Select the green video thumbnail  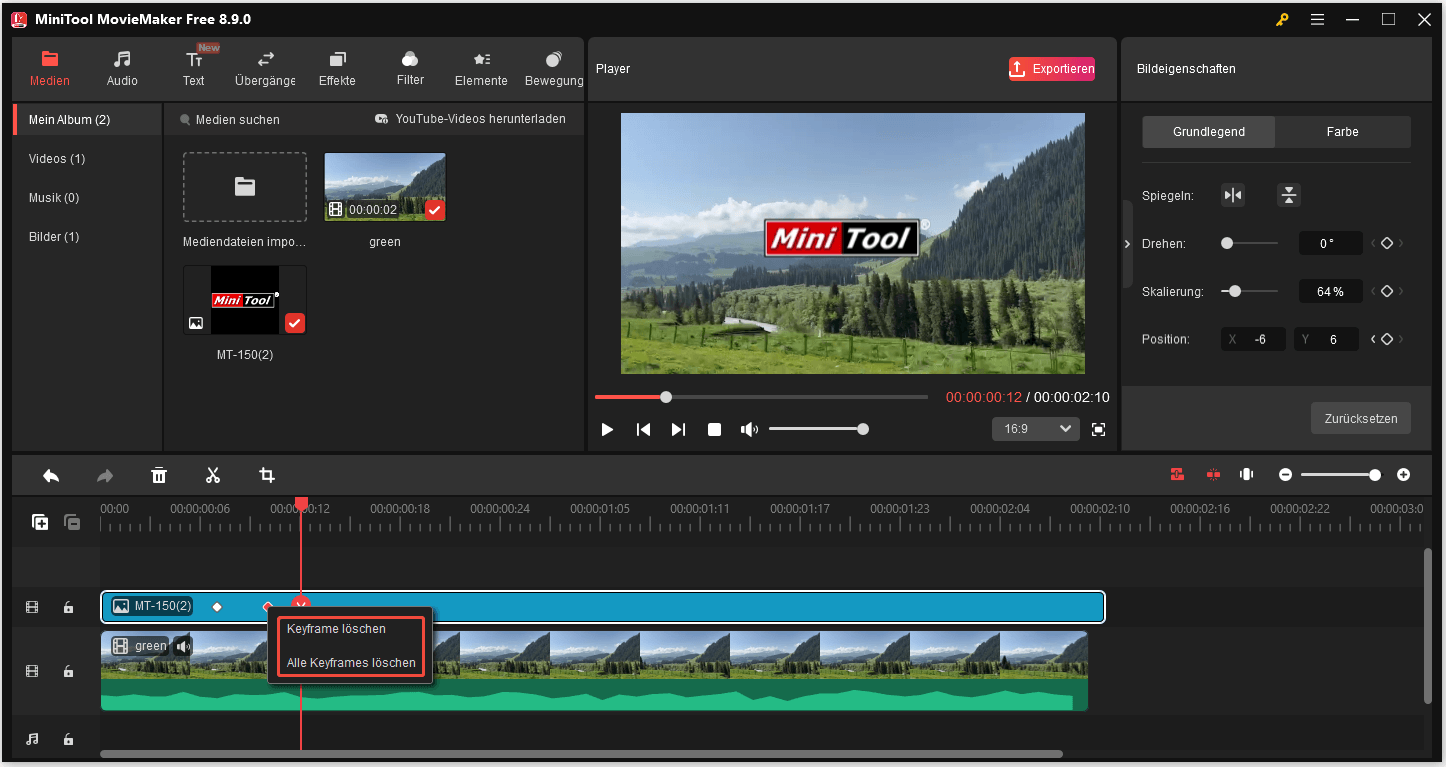click(x=385, y=187)
